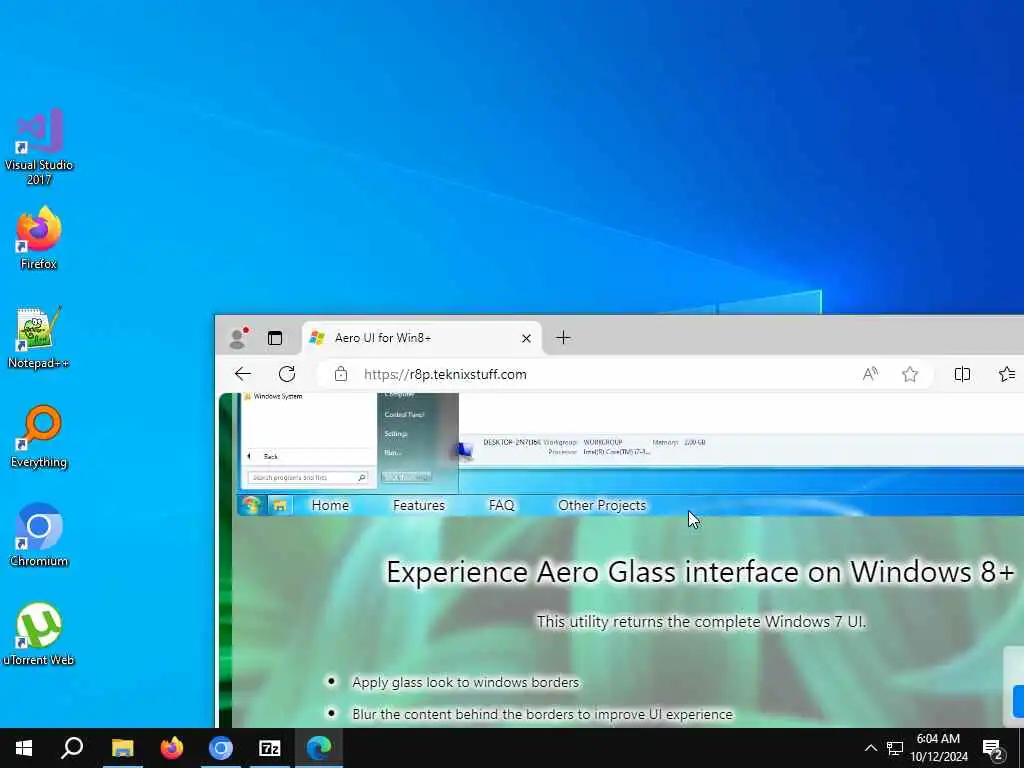Screen dimensions: 1024x768
Task: Open the Favorites list icon
Action: pos(1006,374)
